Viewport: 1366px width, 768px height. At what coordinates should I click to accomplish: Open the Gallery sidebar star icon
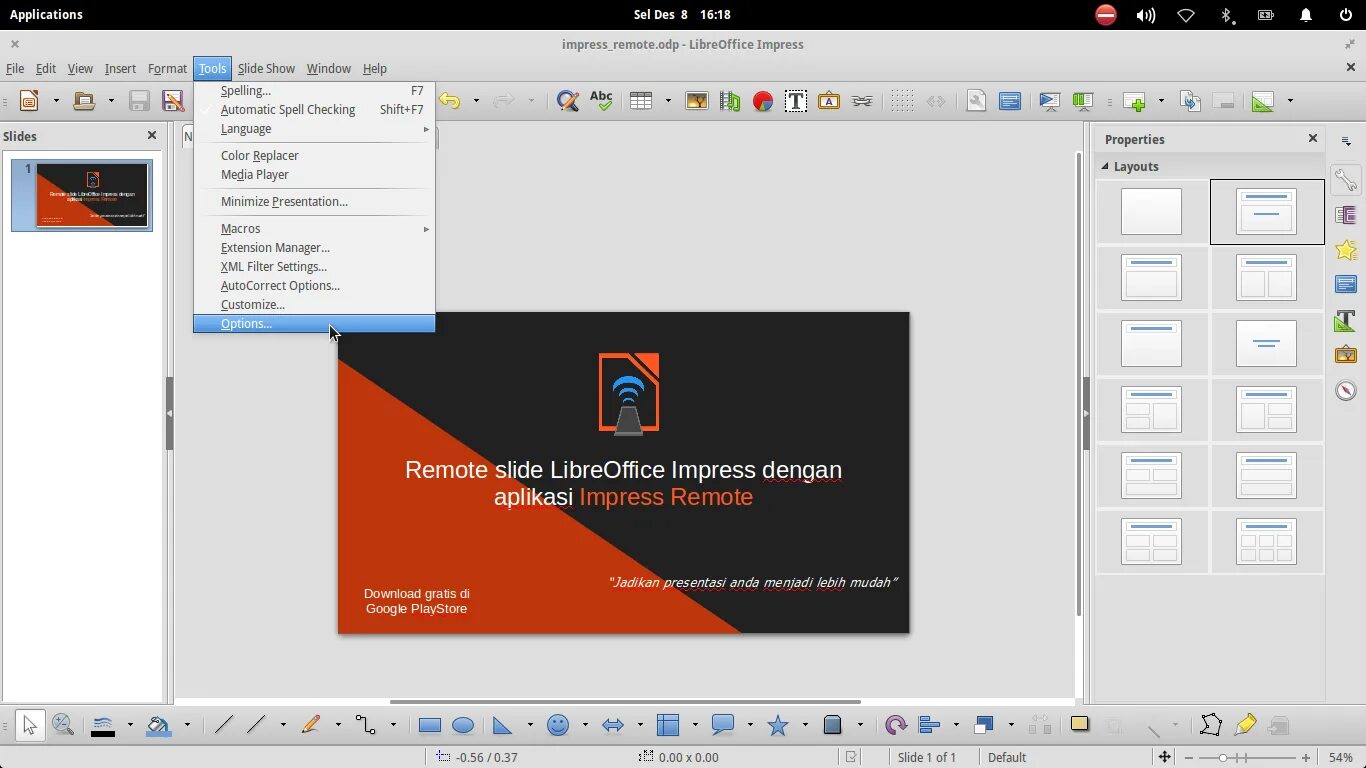click(1346, 250)
